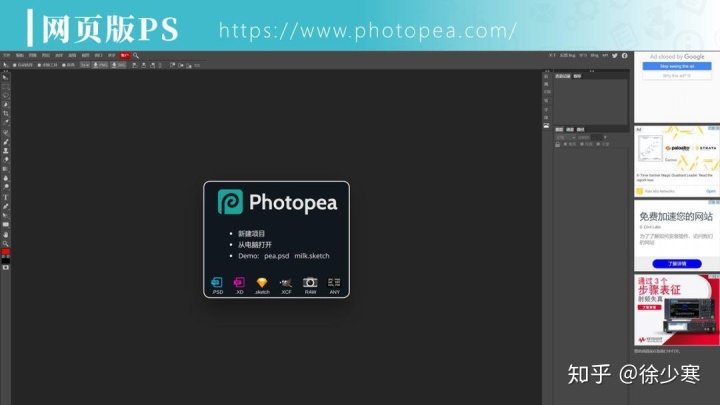
Task: Toggle the Auto-Select checkbox in options bar
Action: pyautogui.click(x=15, y=65)
